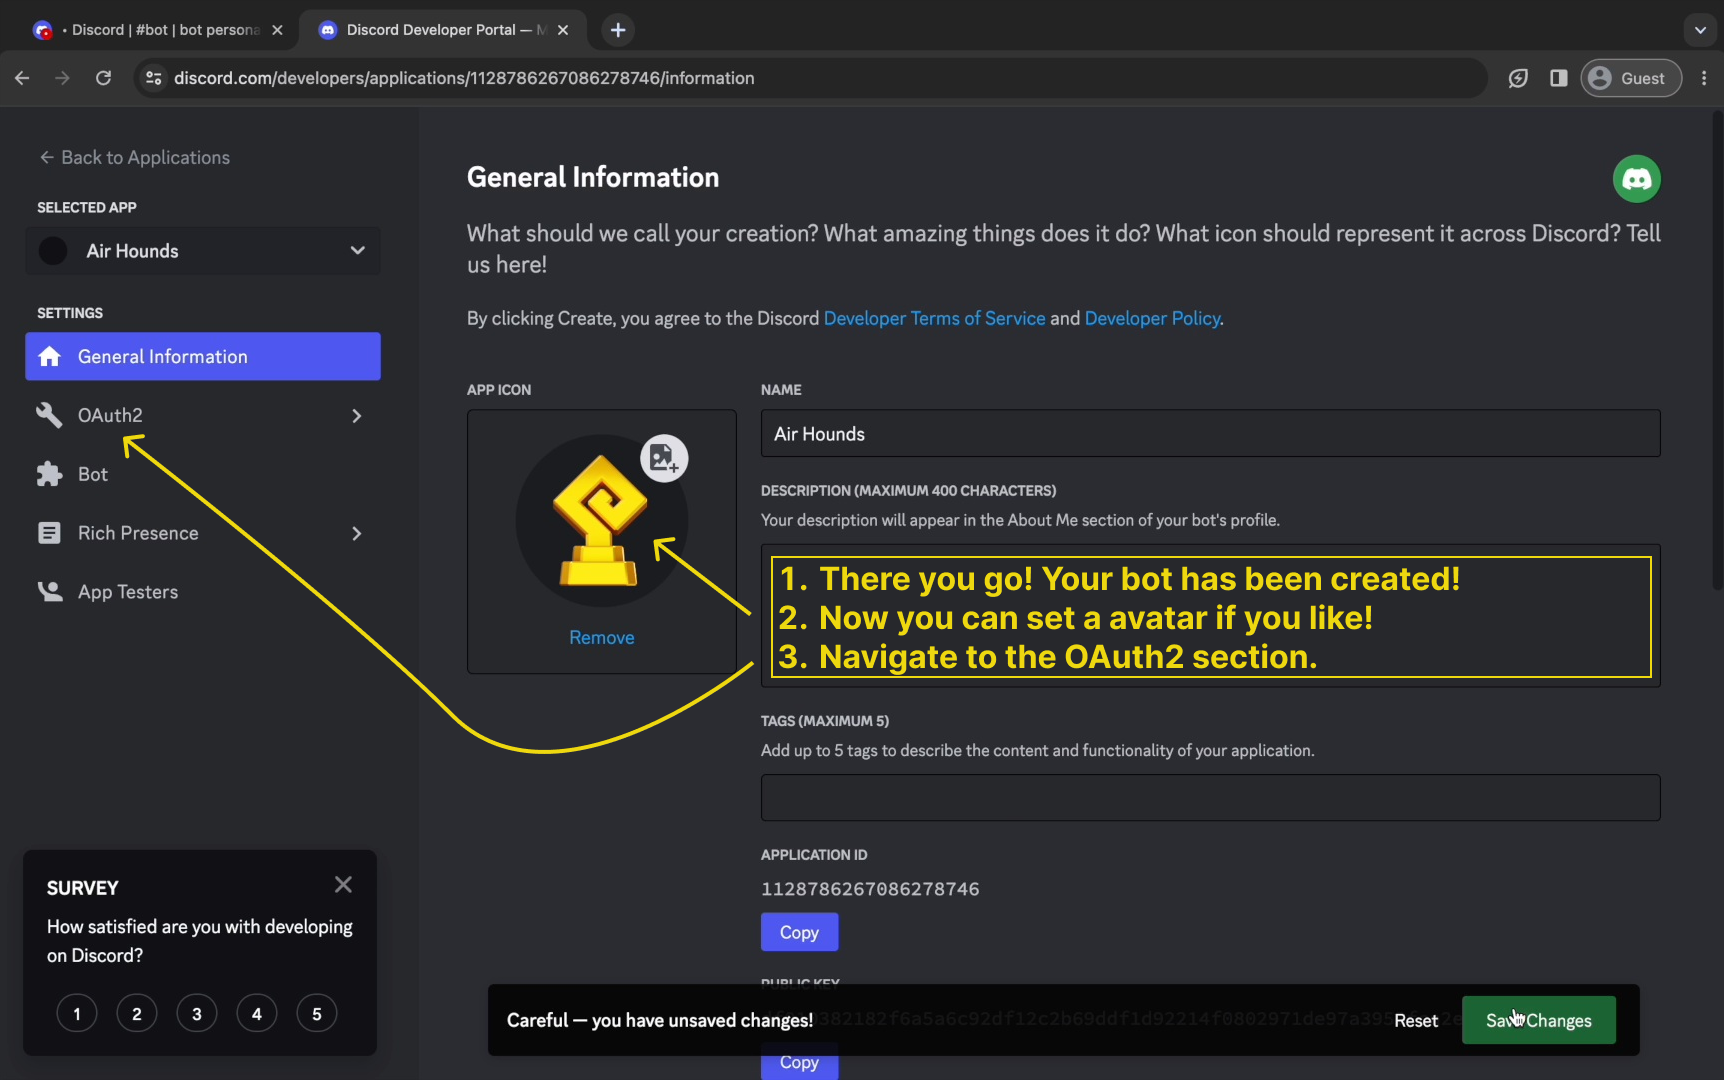This screenshot has width=1724, height=1080.
Task: Select survey rating 3
Action: 197,1014
